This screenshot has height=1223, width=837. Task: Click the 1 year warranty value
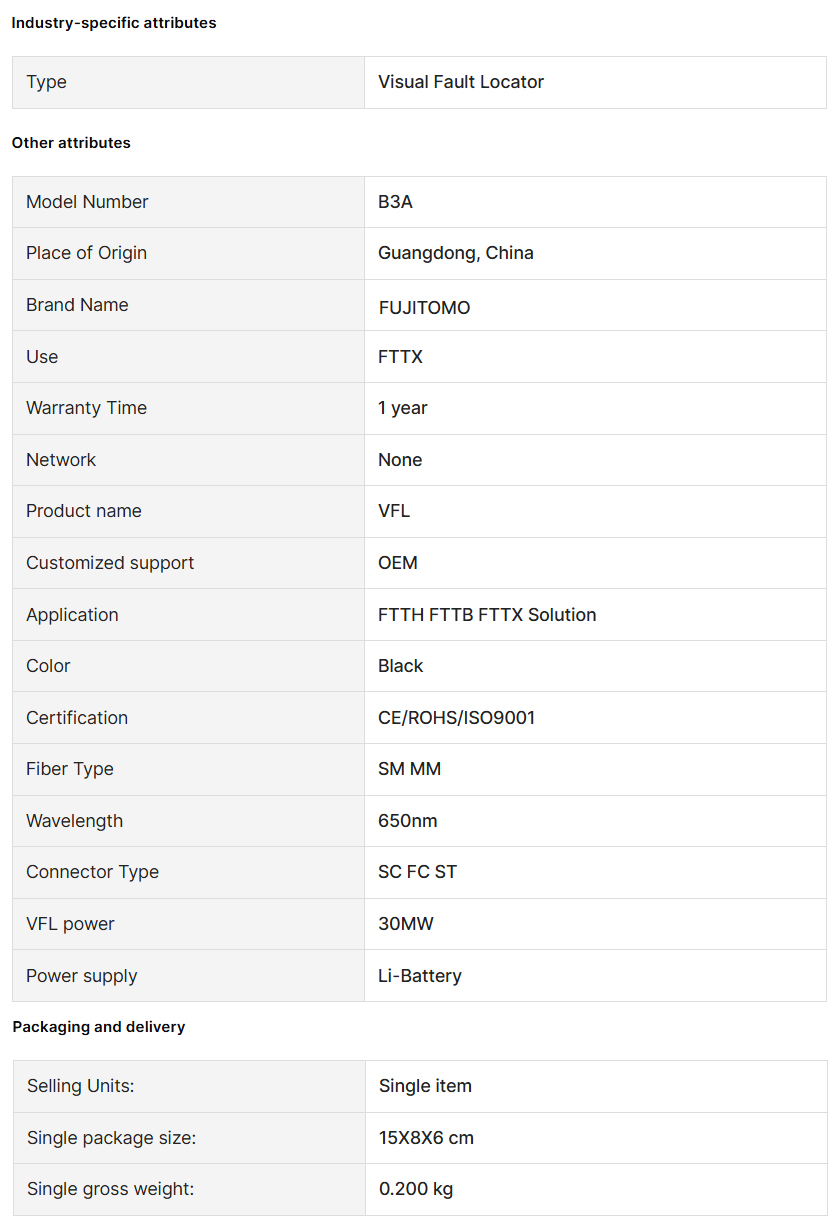click(403, 408)
